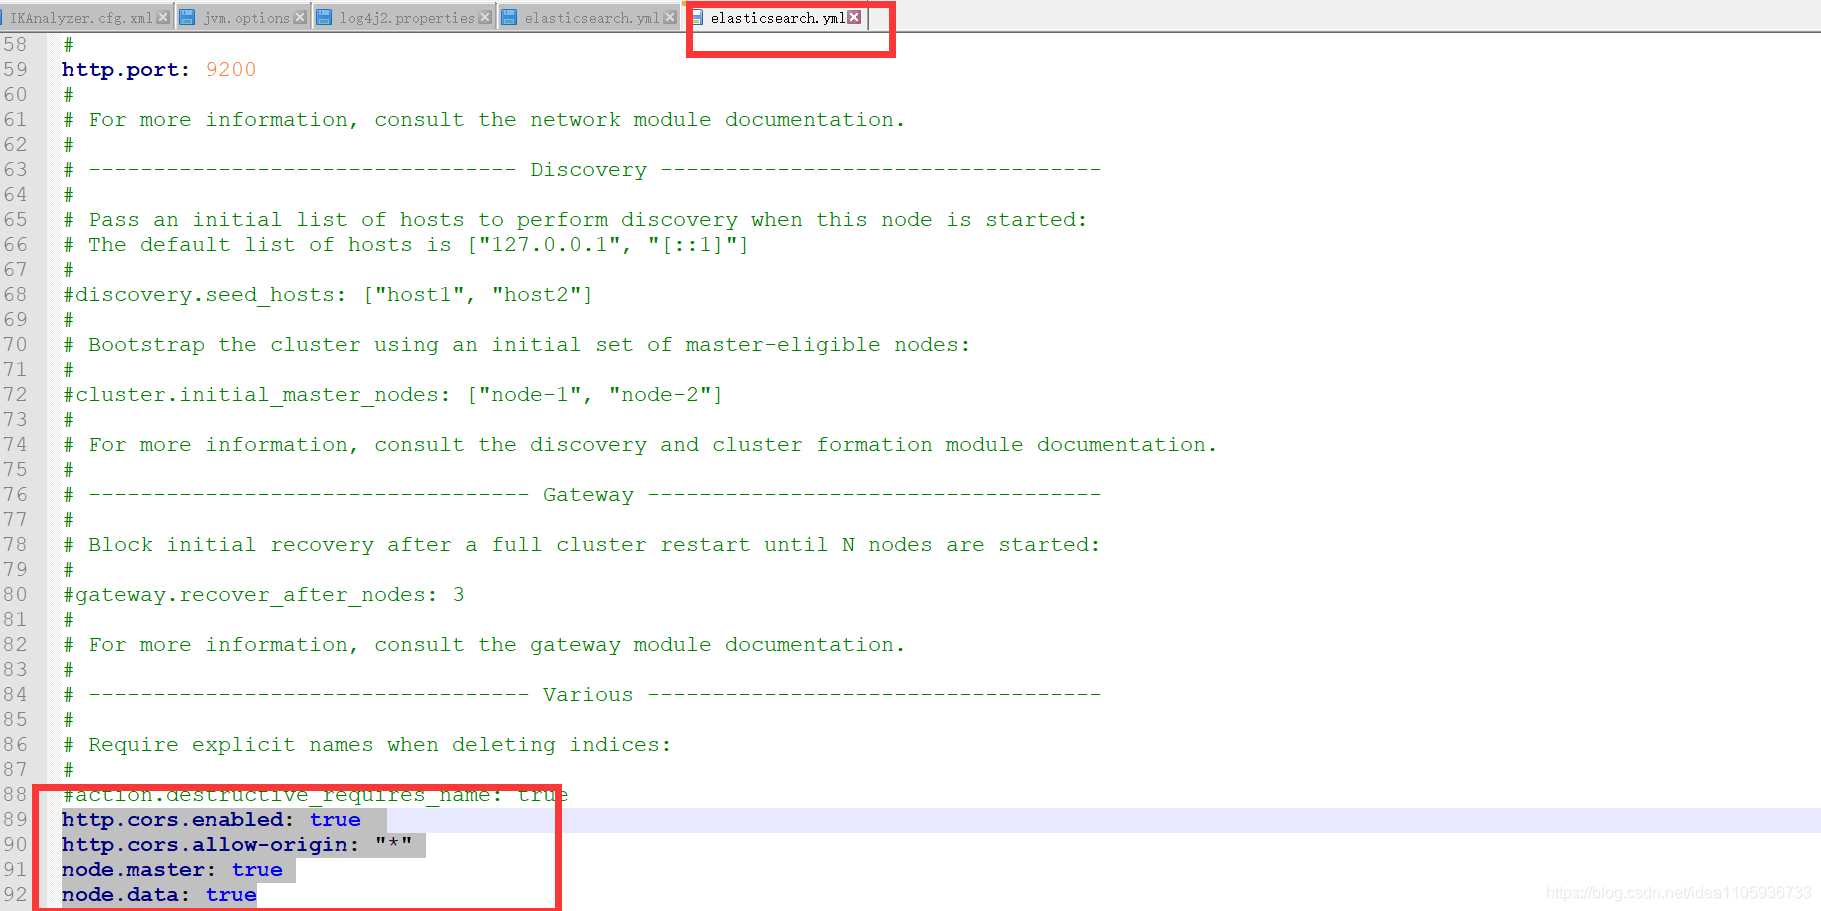This screenshot has width=1821, height=911.
Task: Click the Gateway section header comment
Action: click(x=582, y=494)
